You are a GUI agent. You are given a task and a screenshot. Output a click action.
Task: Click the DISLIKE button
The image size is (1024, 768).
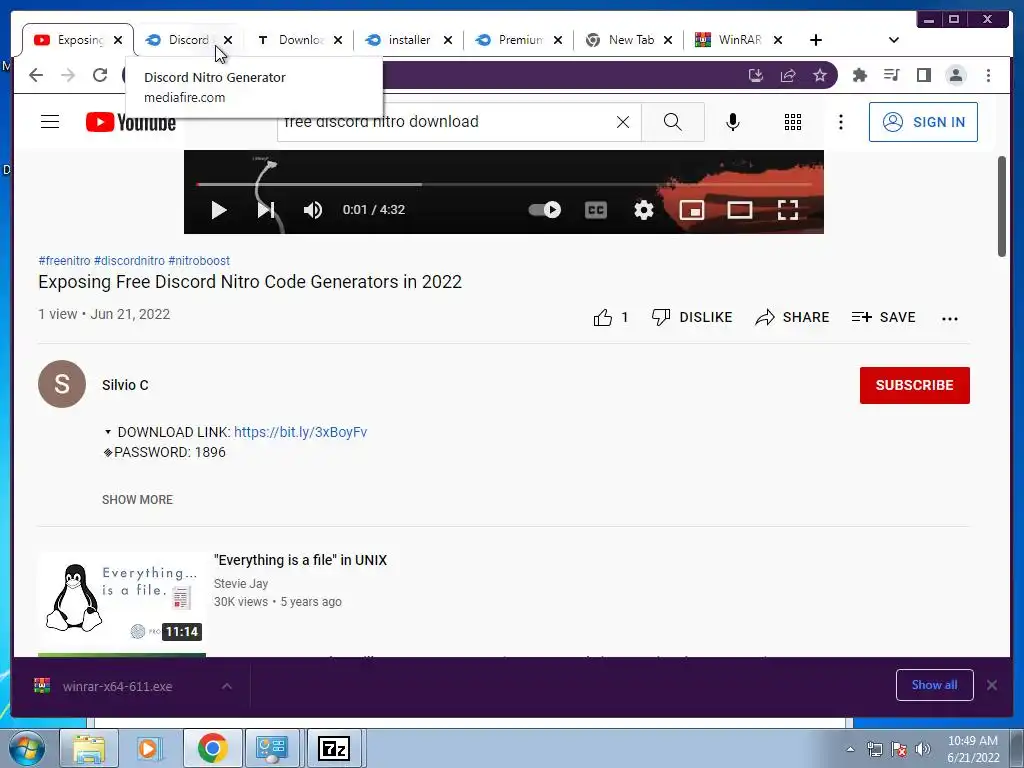point(692,317)
